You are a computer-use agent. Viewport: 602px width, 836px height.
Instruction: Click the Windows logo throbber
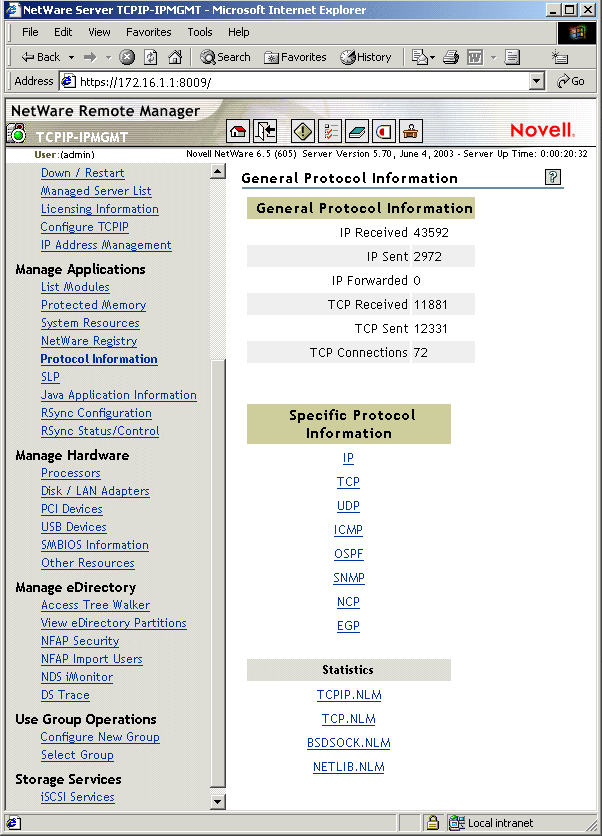click(x=577, y=33)
